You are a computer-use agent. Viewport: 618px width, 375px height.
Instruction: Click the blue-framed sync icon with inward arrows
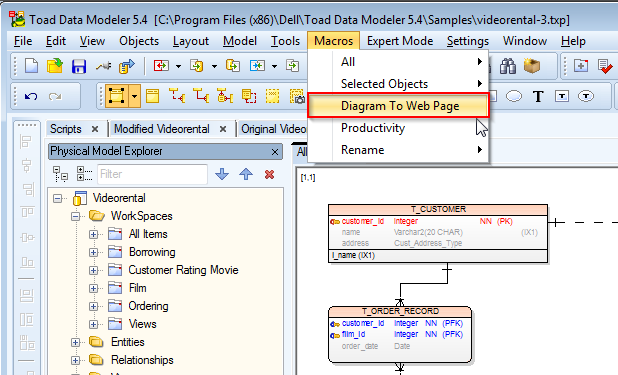coord(257,65)
